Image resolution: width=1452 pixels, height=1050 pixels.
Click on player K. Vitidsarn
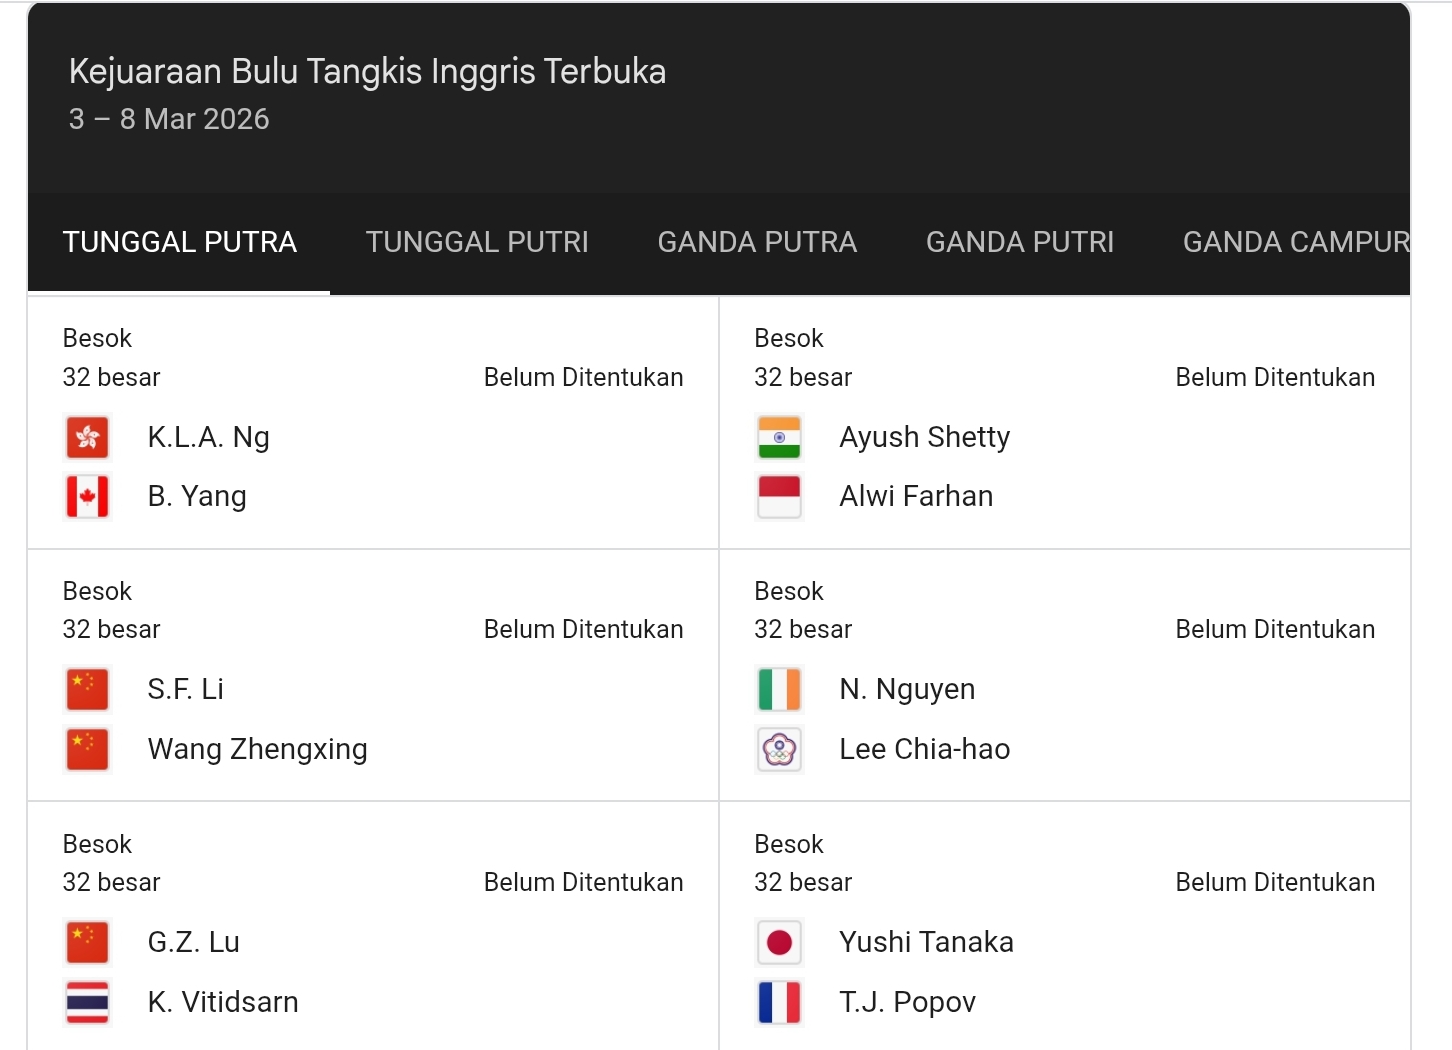point(222,1002)
